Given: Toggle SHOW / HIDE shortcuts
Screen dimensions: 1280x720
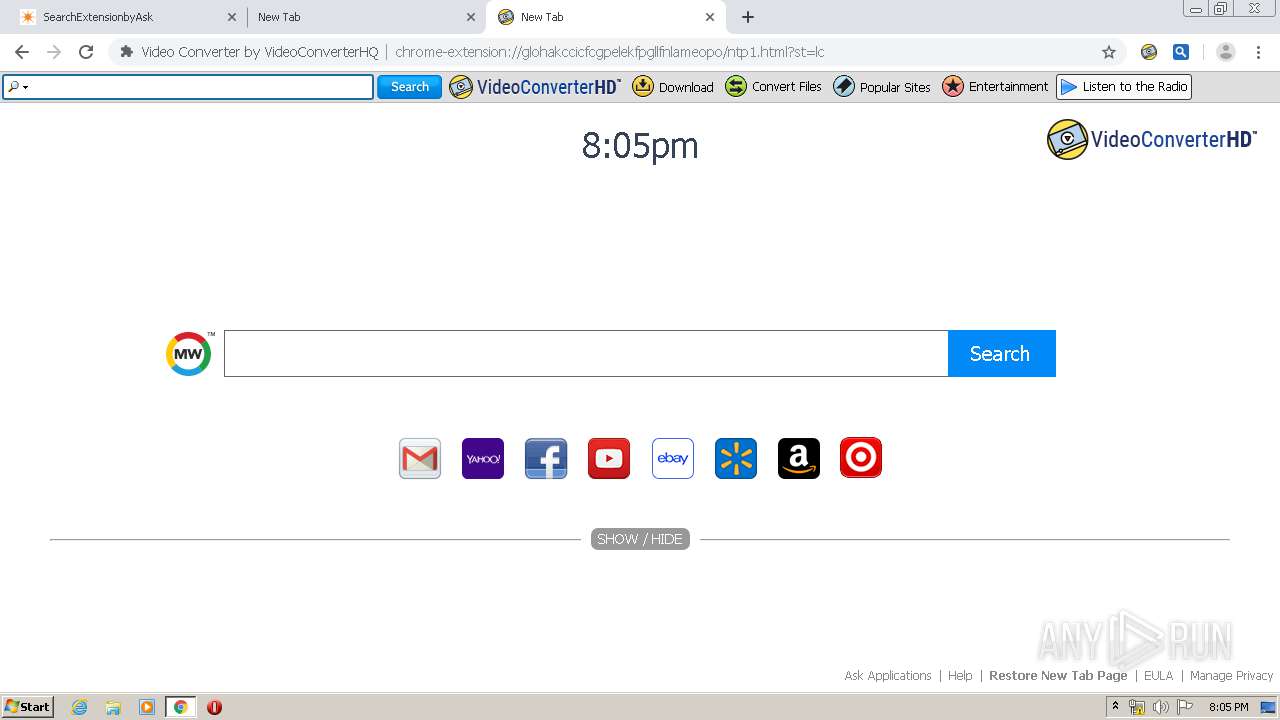Looking at the screenshot, I should [640, 539].
